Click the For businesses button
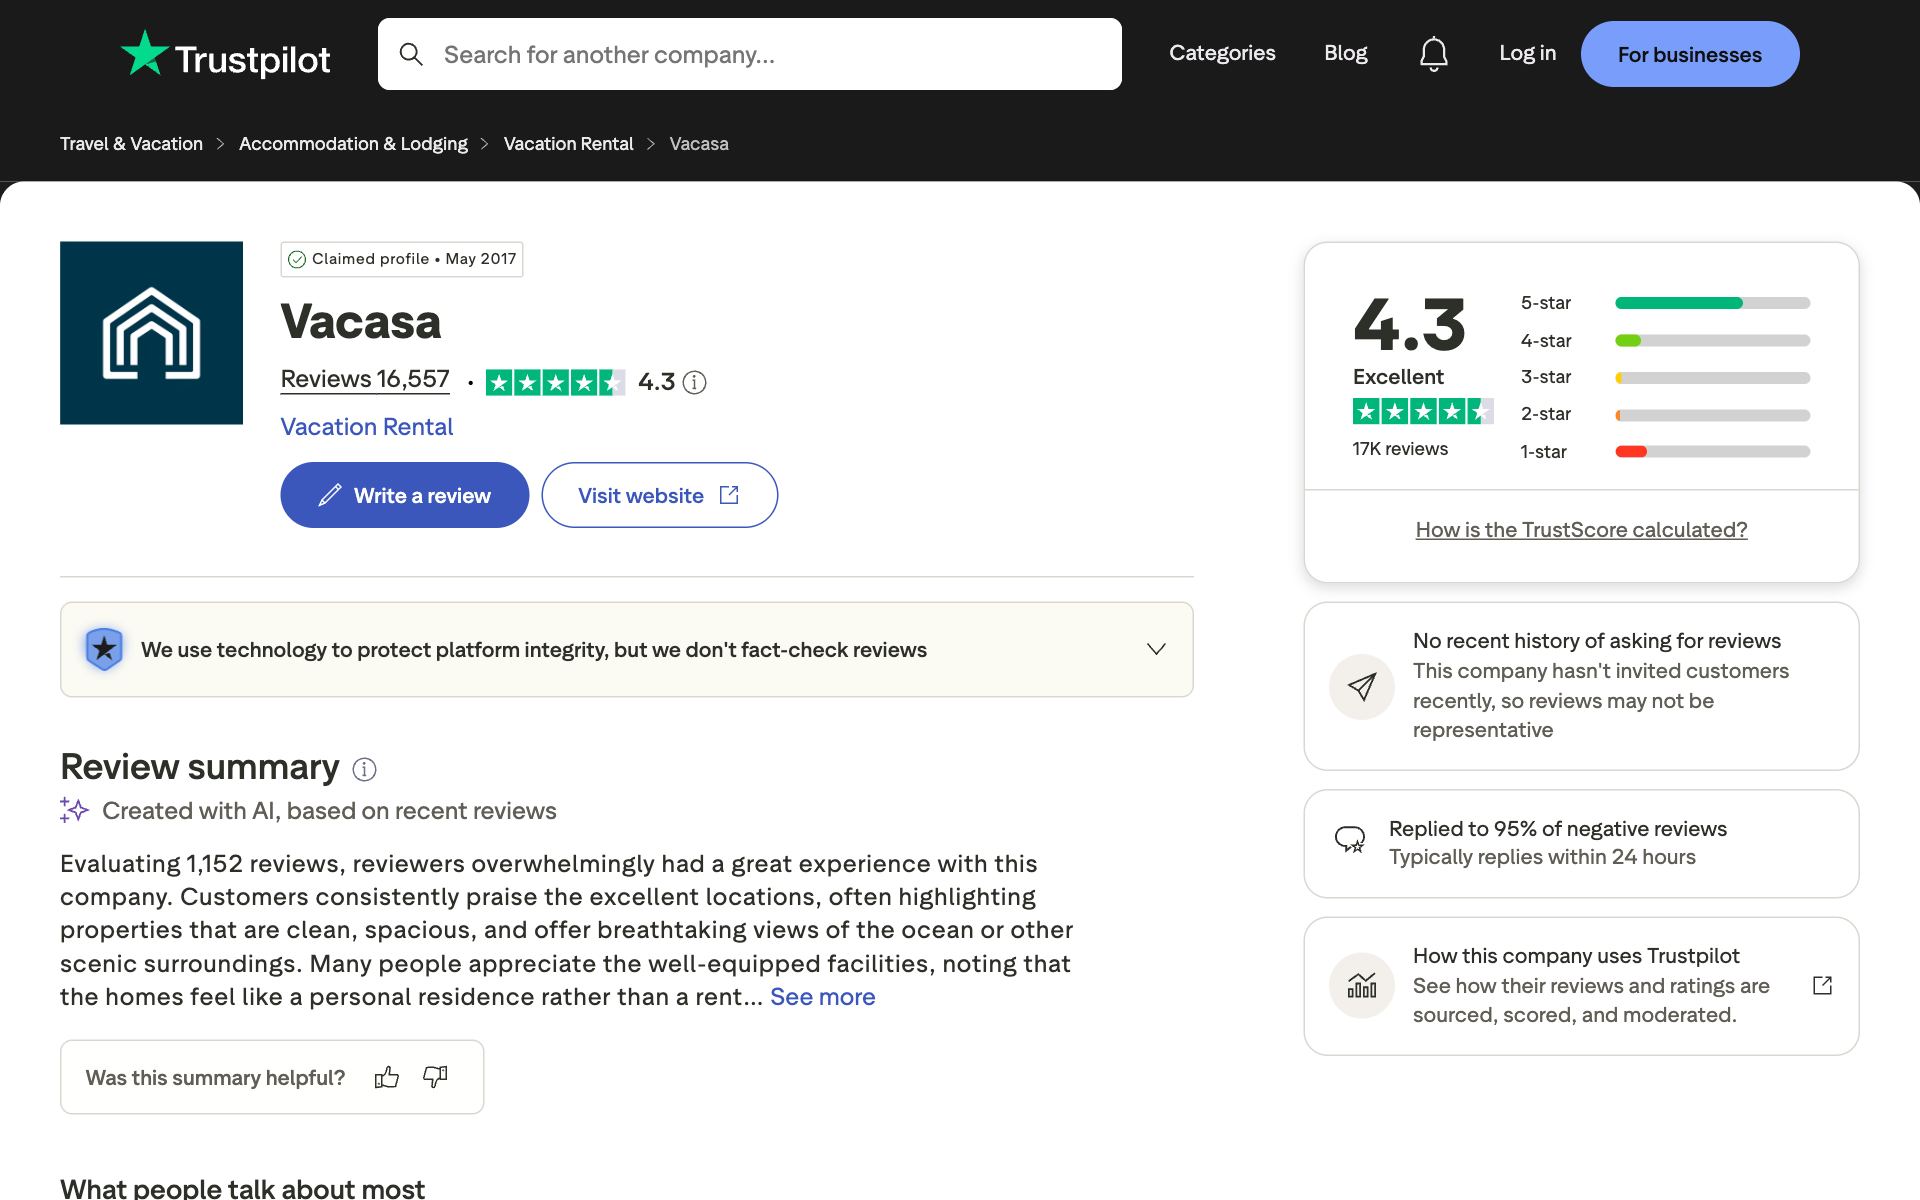Screen dimensions: 1920x1200 (1690, 54)
